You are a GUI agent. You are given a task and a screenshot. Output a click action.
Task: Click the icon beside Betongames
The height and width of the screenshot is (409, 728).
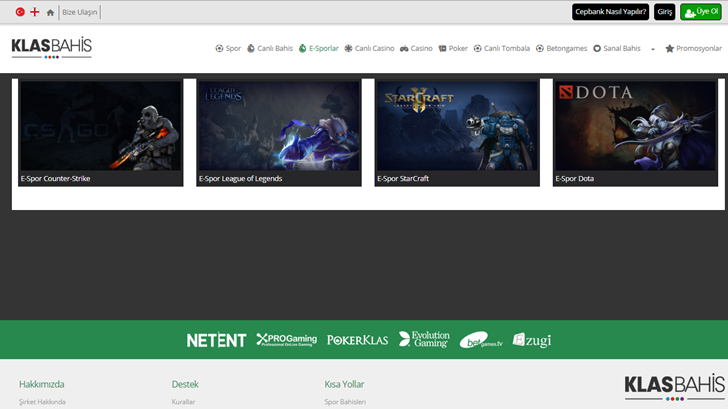540,48
